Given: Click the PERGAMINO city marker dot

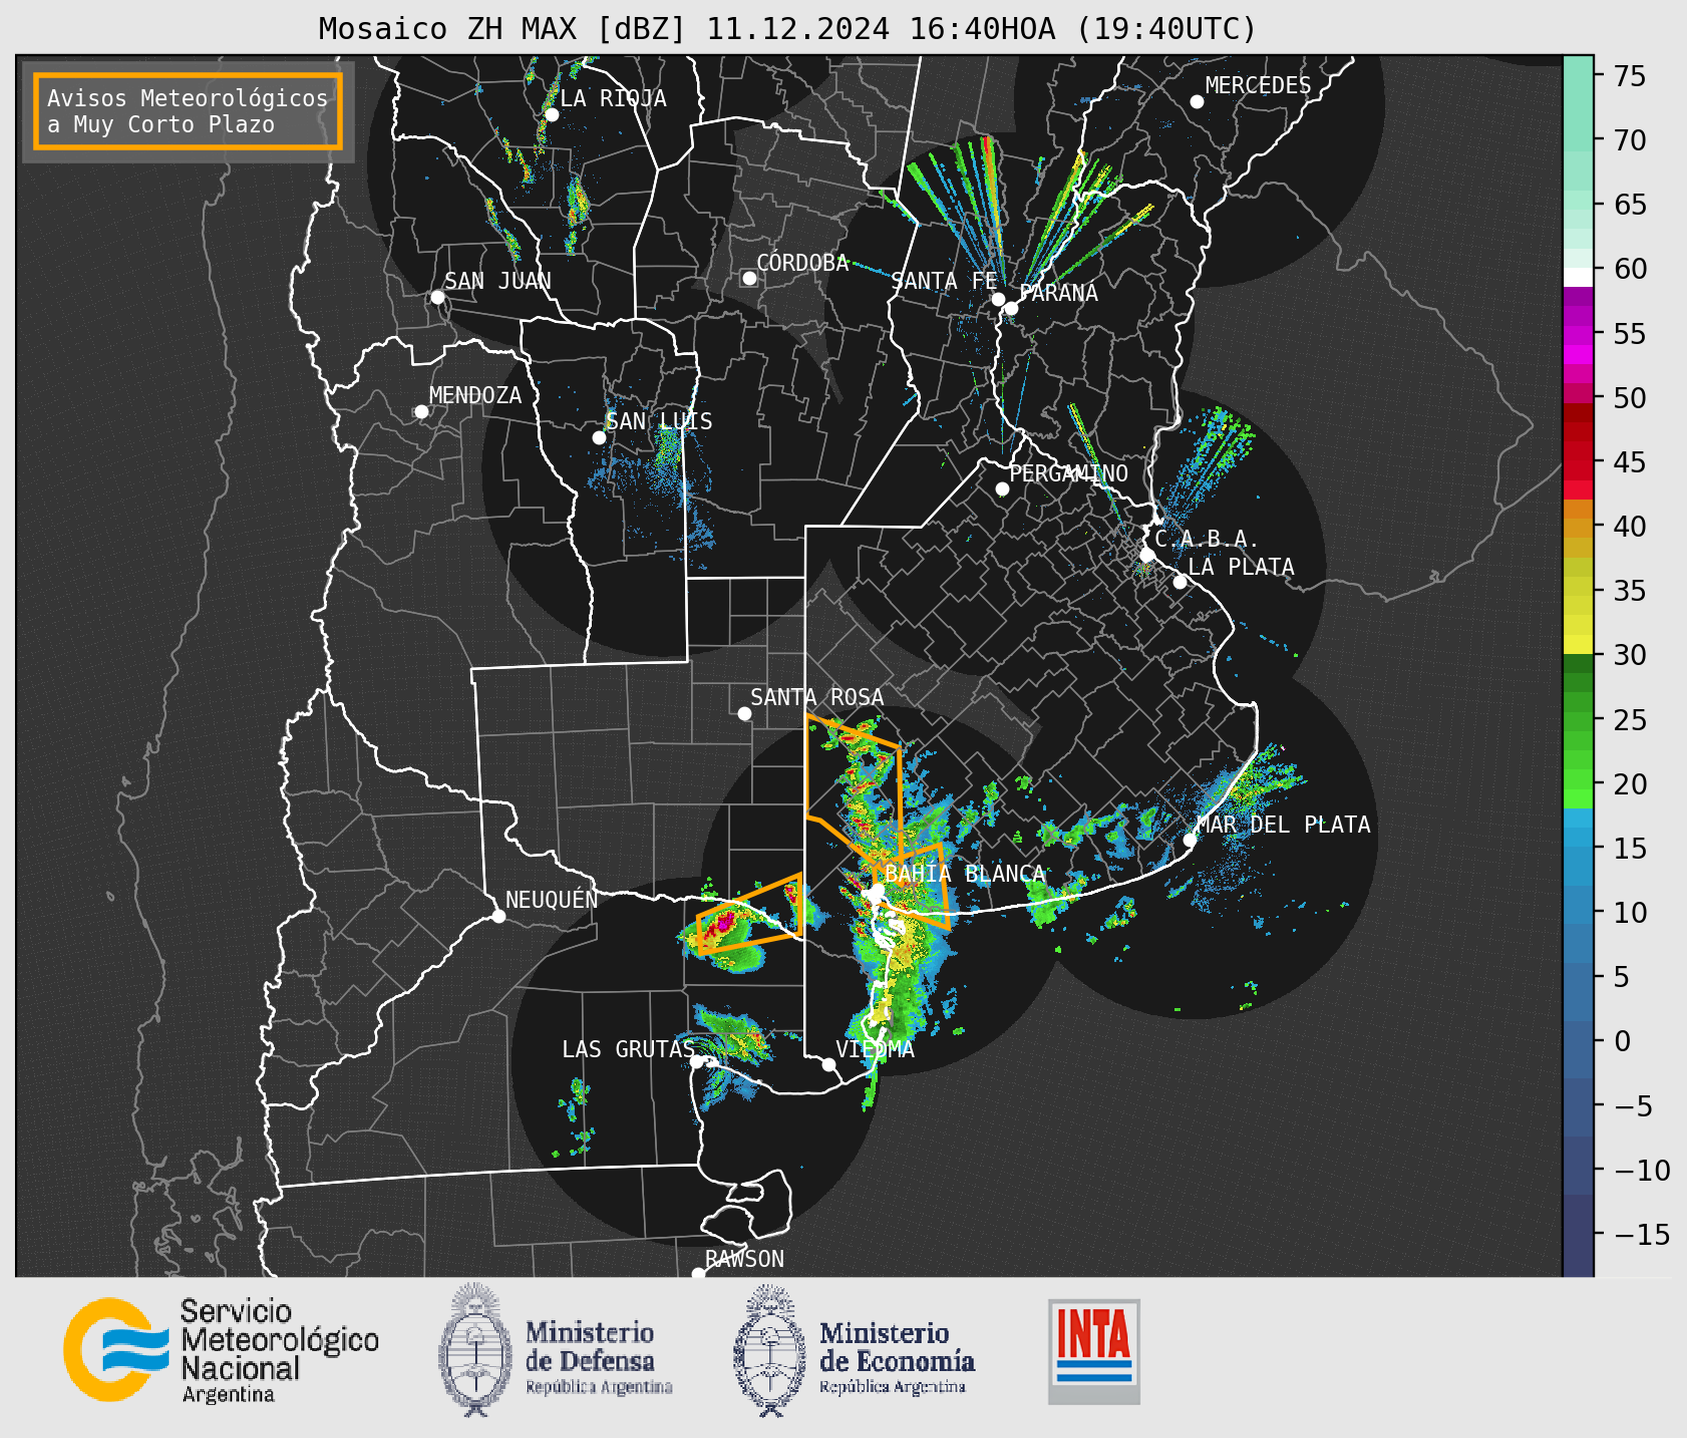Looking at the screenshot, I should pyautogui.click(x=1002, y=489).
